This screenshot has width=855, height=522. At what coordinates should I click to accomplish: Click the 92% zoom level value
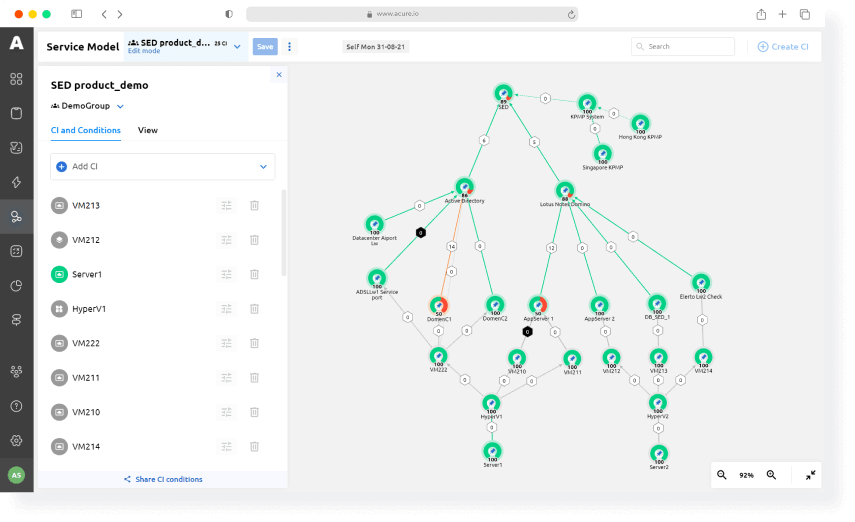(x=746, y=476)
